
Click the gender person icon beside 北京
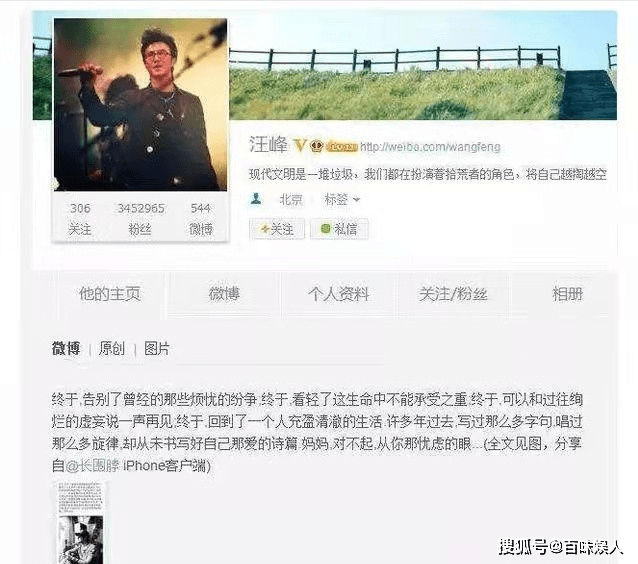256,199
